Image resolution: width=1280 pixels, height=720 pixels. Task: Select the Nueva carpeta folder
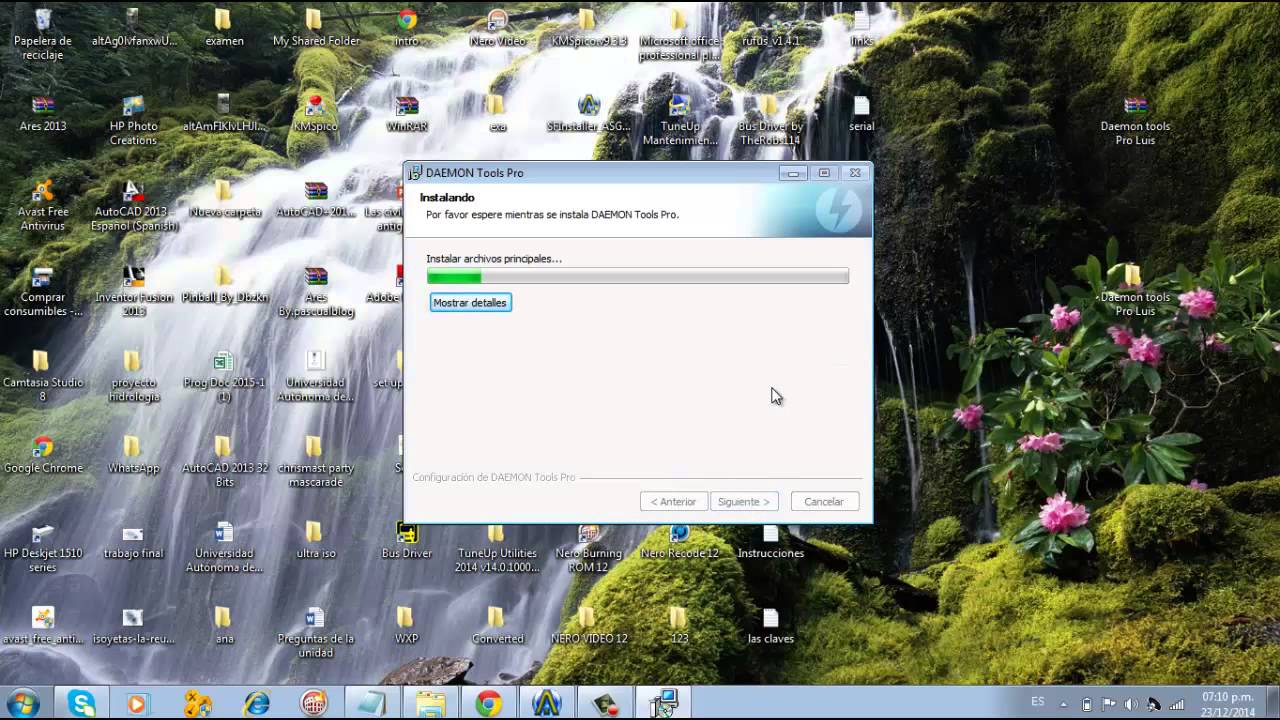(224, 198)
